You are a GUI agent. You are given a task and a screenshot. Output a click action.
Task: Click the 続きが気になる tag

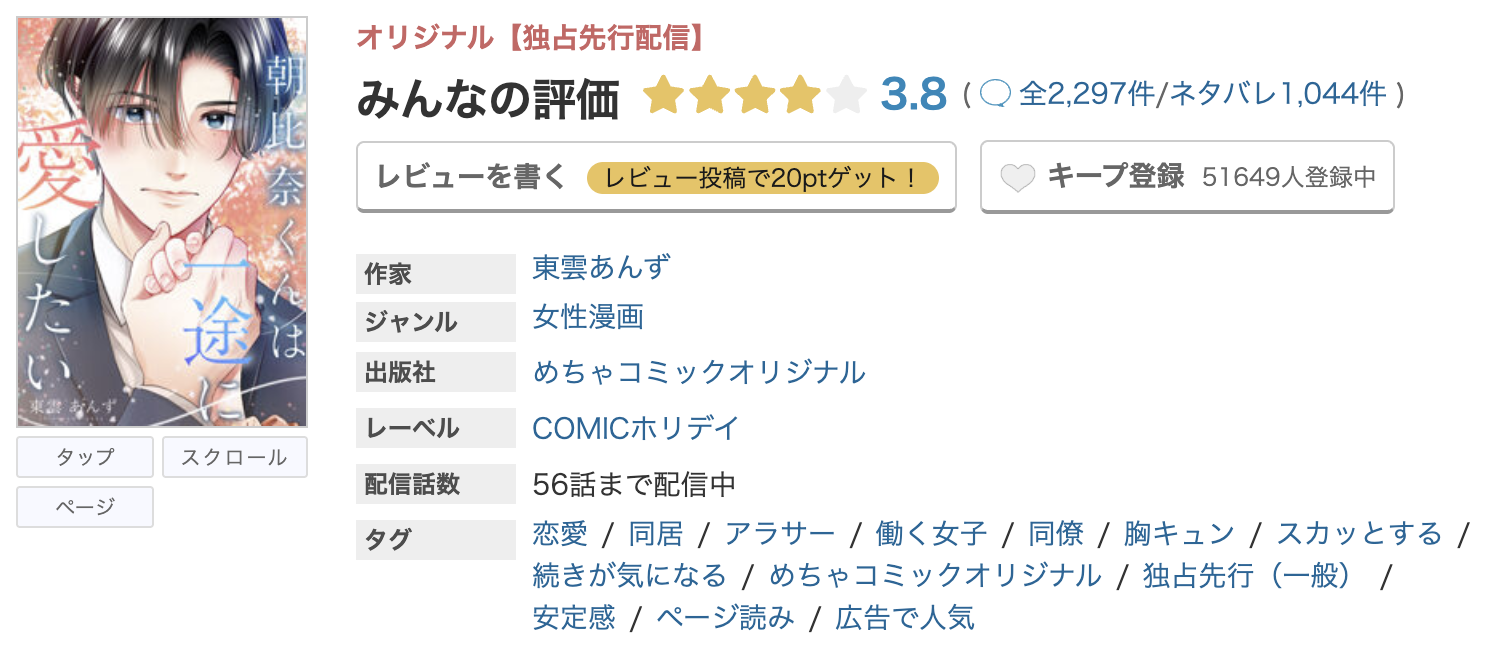630,575
